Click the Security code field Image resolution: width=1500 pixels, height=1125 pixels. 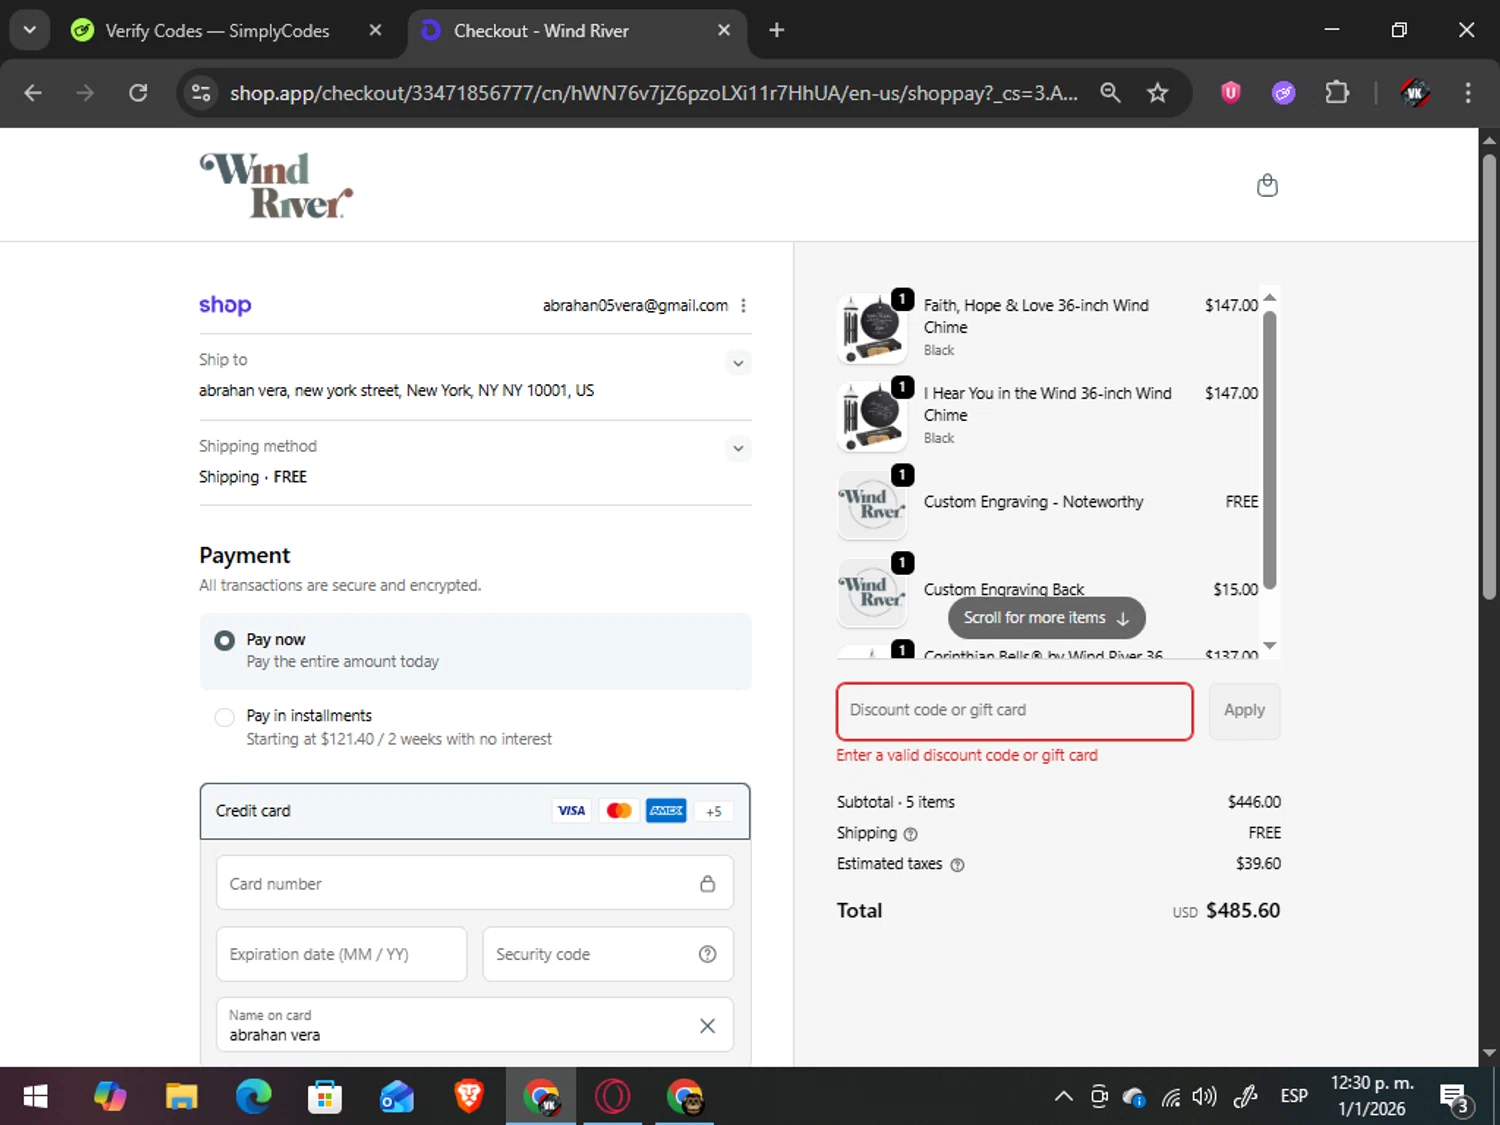tap(608, 954)
